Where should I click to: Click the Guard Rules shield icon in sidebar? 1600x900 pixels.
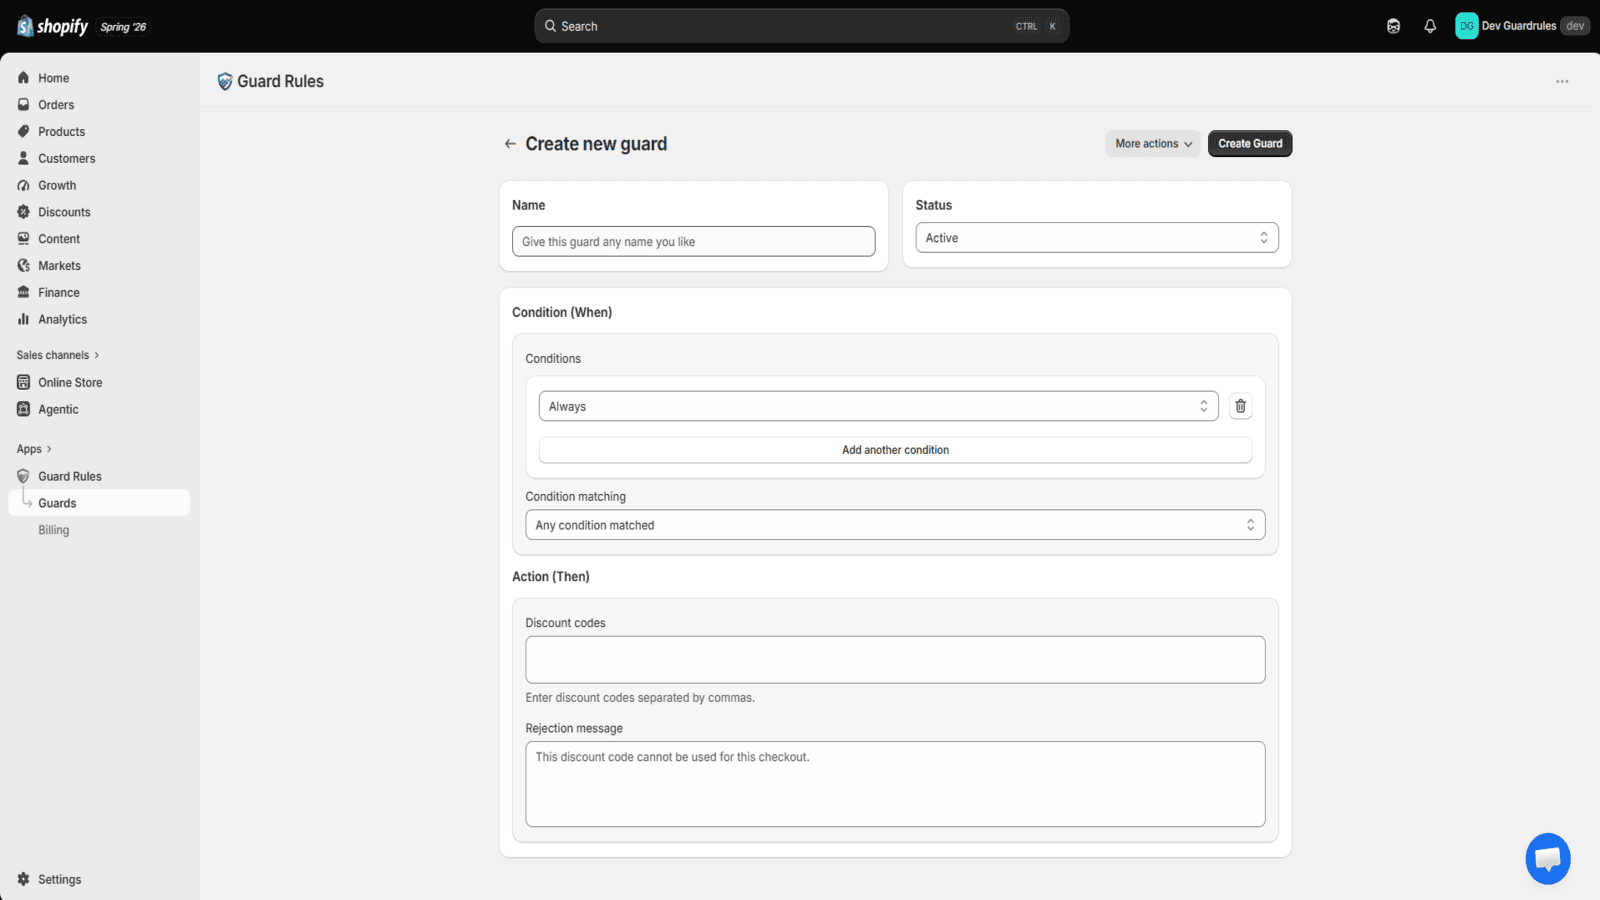click(x=23, y=476)
